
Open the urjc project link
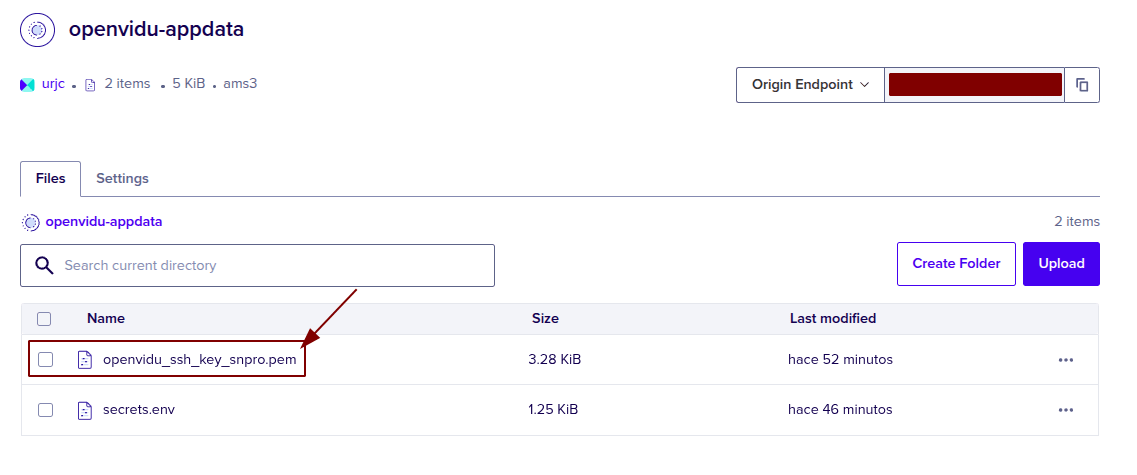[x=53, y=84]
